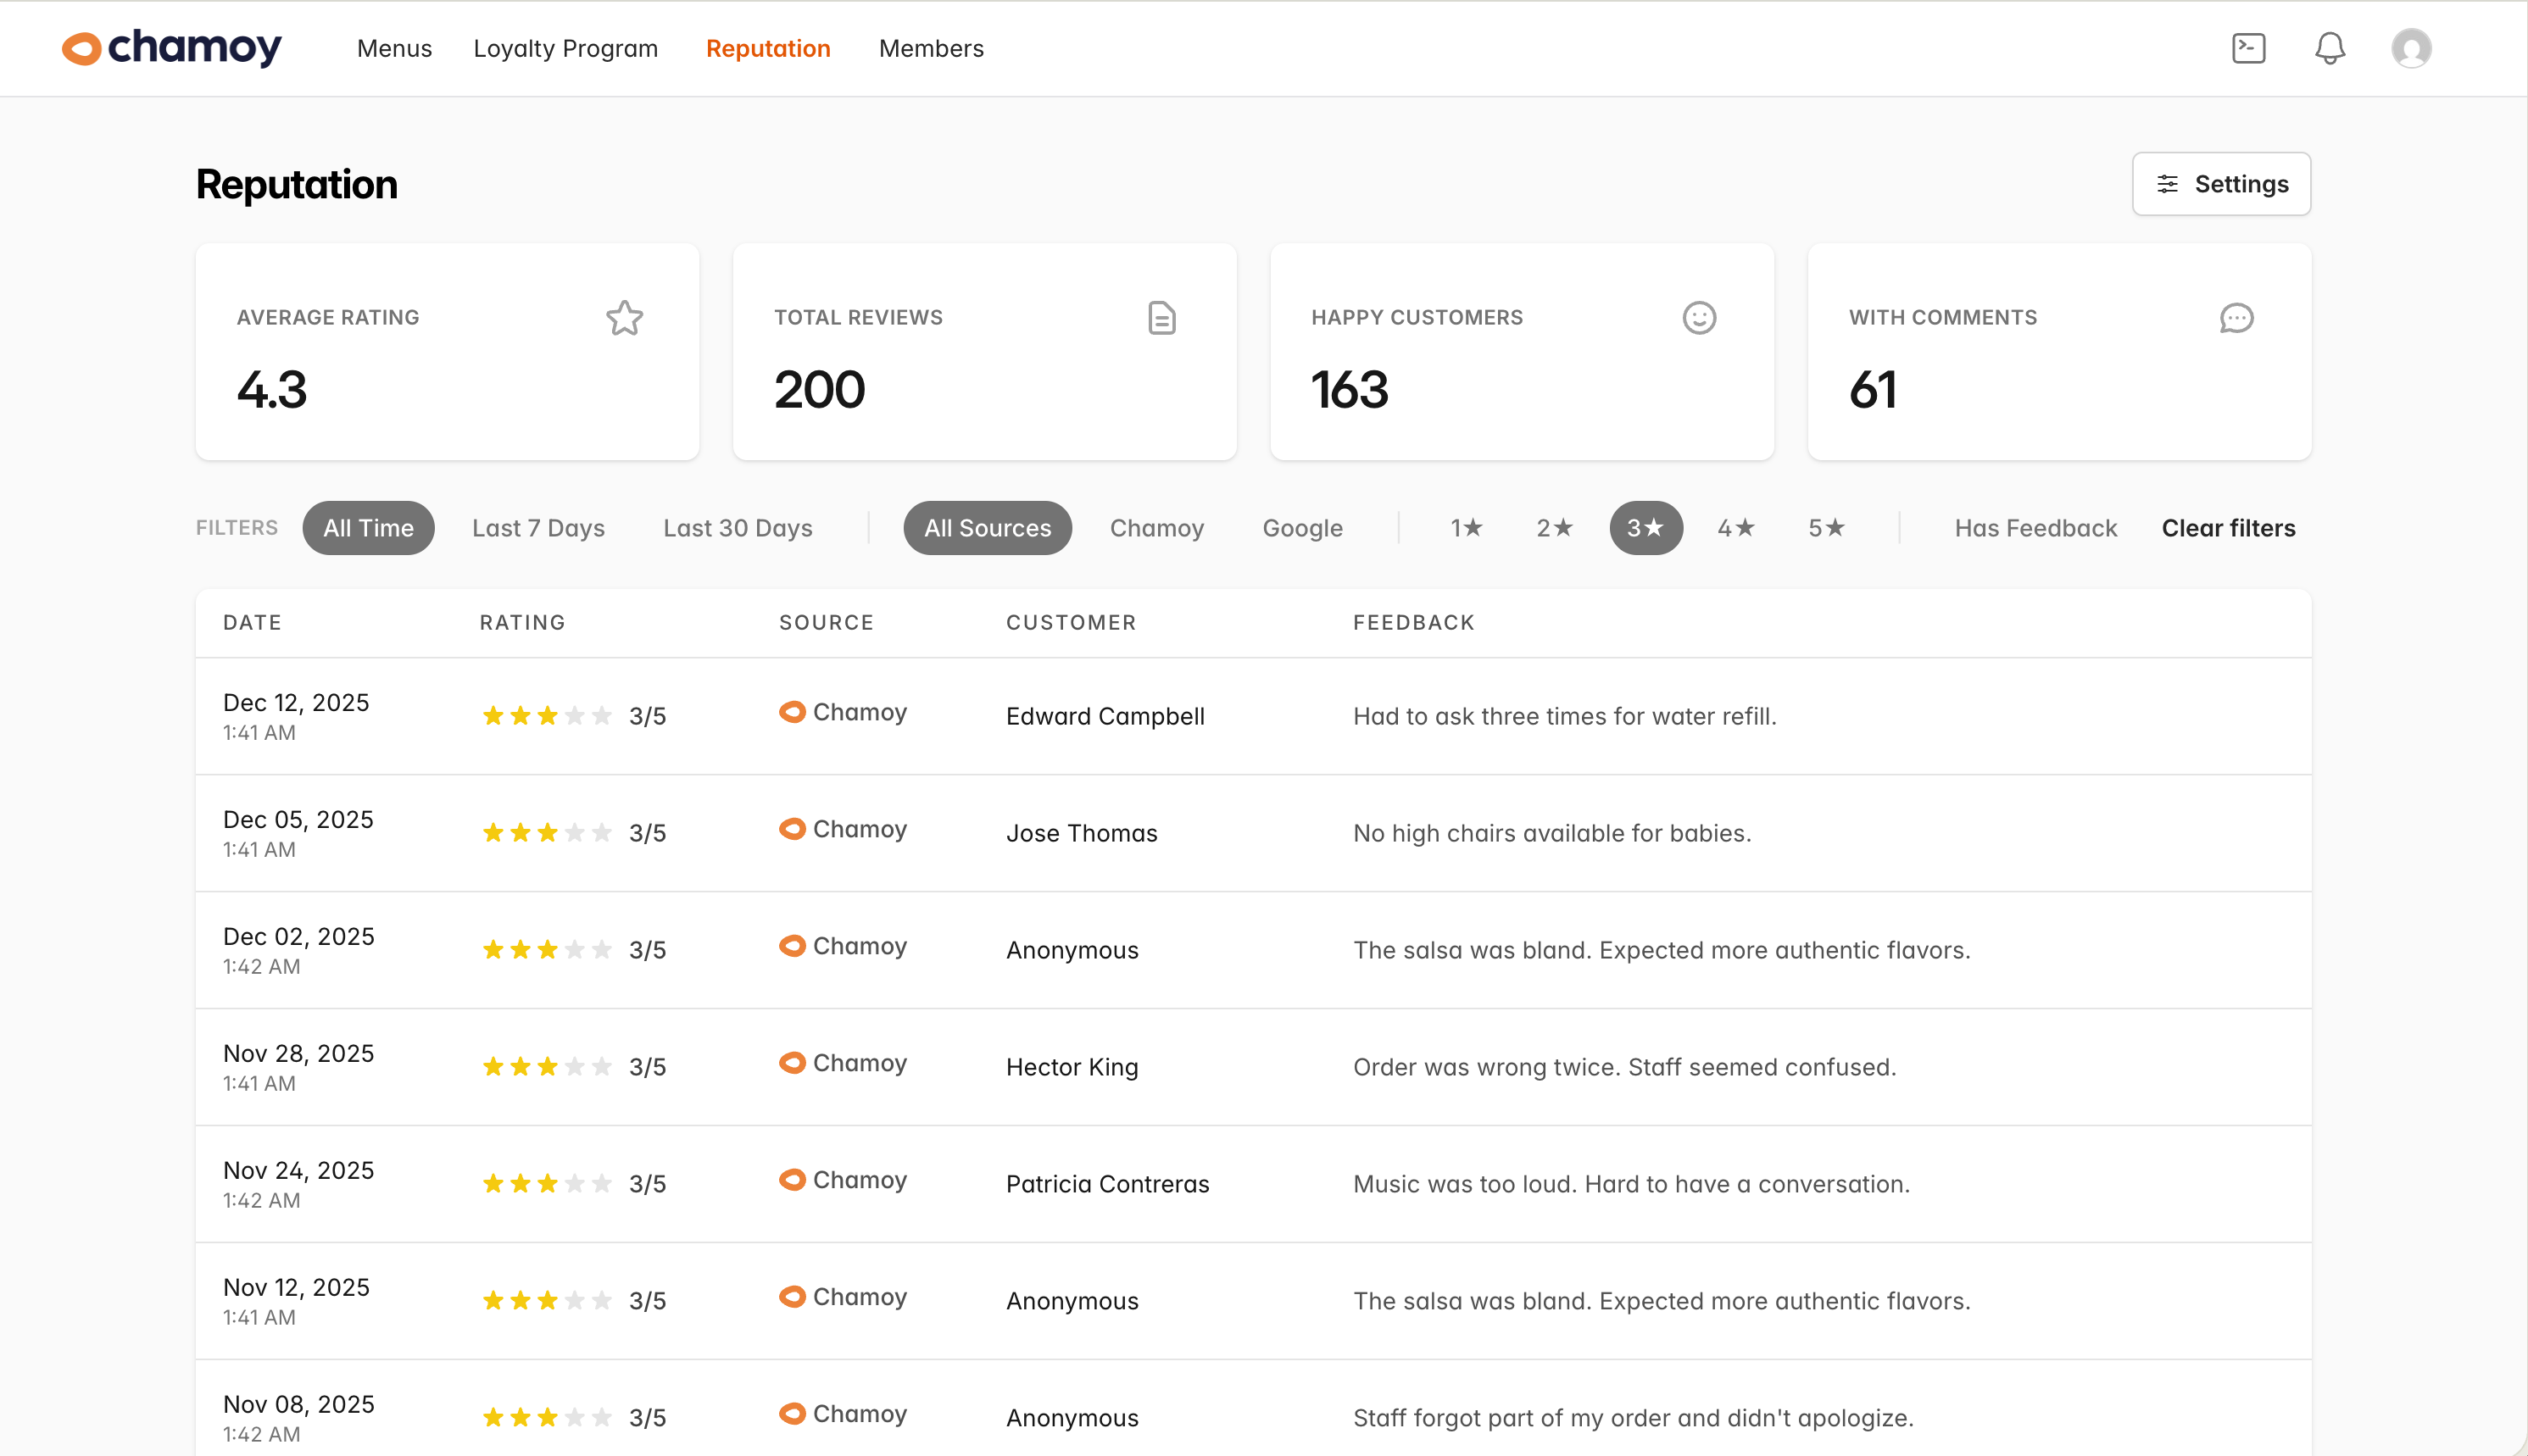Enable the 5★ rating filter

point(1826,528)
